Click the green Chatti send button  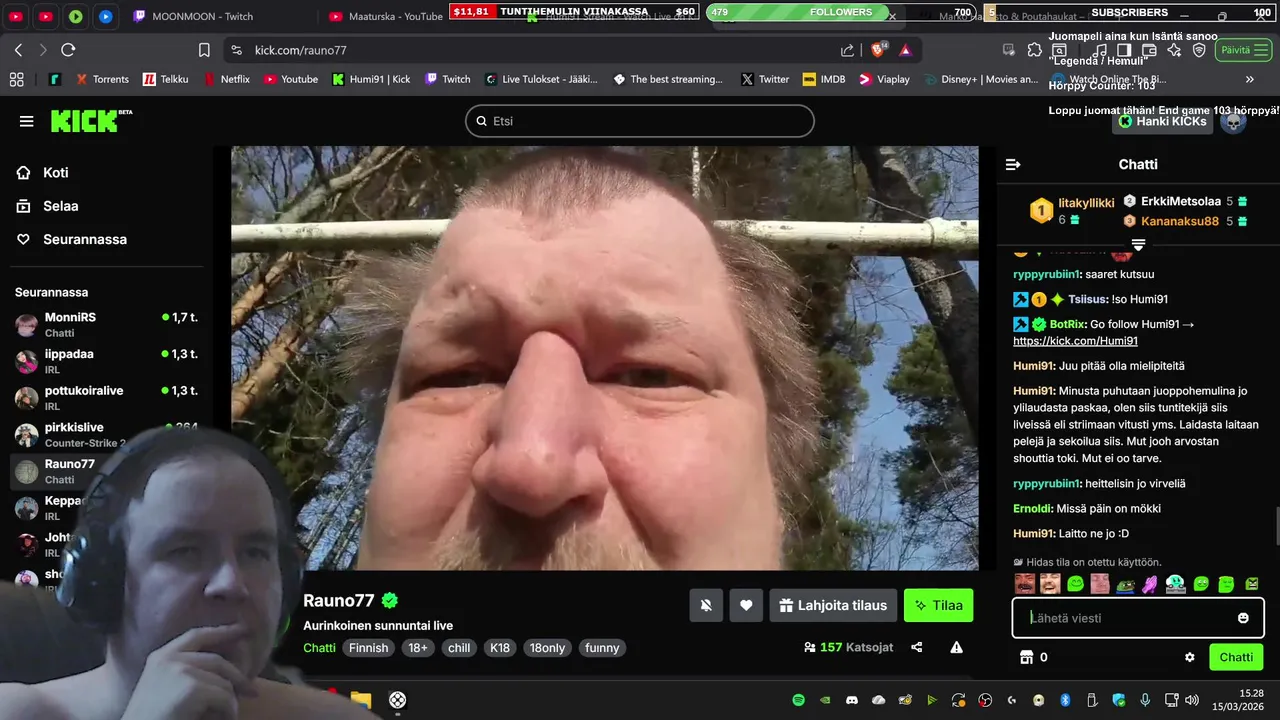tap(1236, 657)
